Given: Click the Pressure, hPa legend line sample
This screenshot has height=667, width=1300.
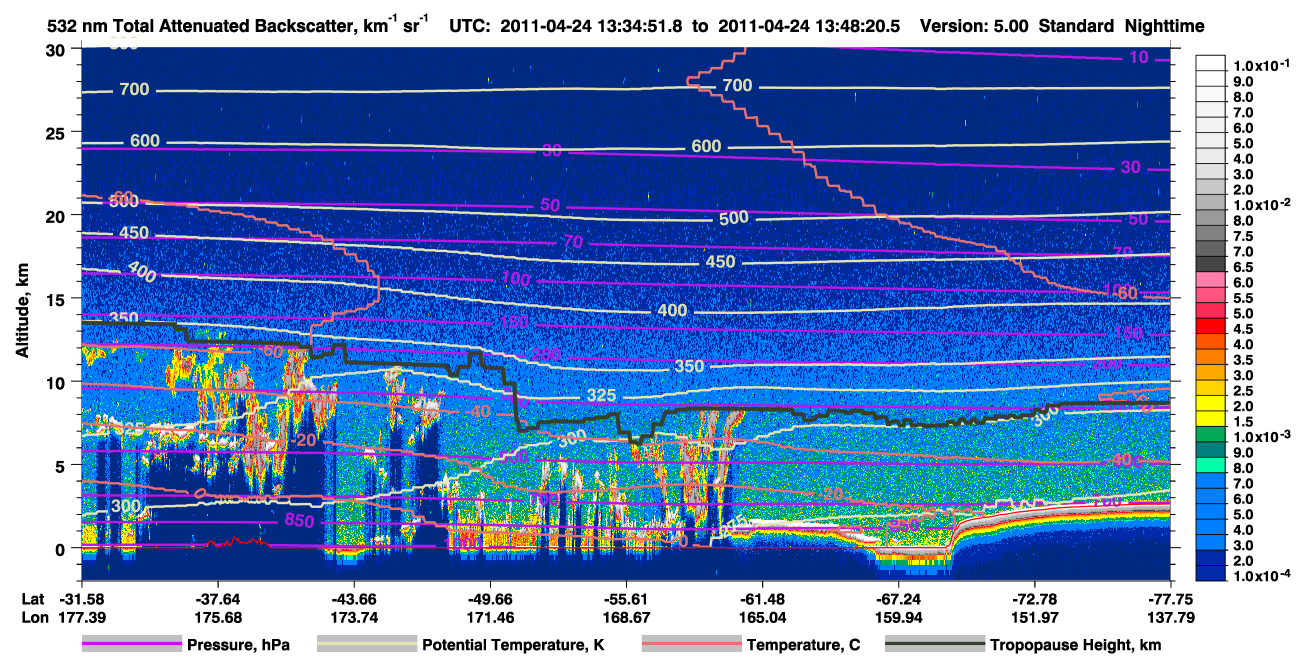Looking at the screenshot, I should tap(130, 645).
